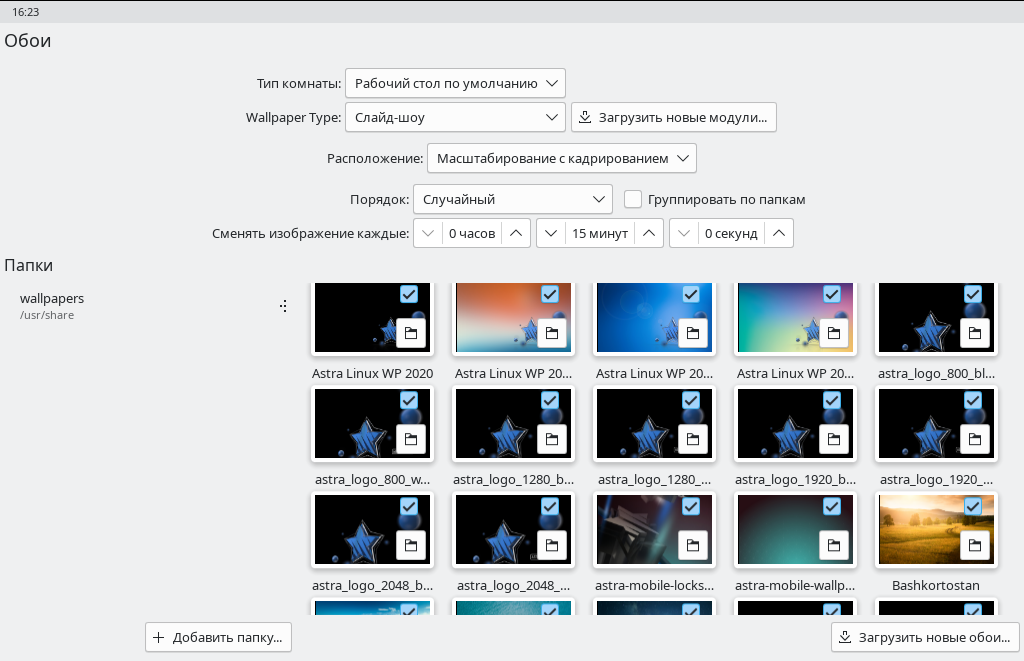The height and width of the screenshot is (661, 1024).
Task: Click the wallpapers folder options dots icon
Action: click(x=284, y=306)
